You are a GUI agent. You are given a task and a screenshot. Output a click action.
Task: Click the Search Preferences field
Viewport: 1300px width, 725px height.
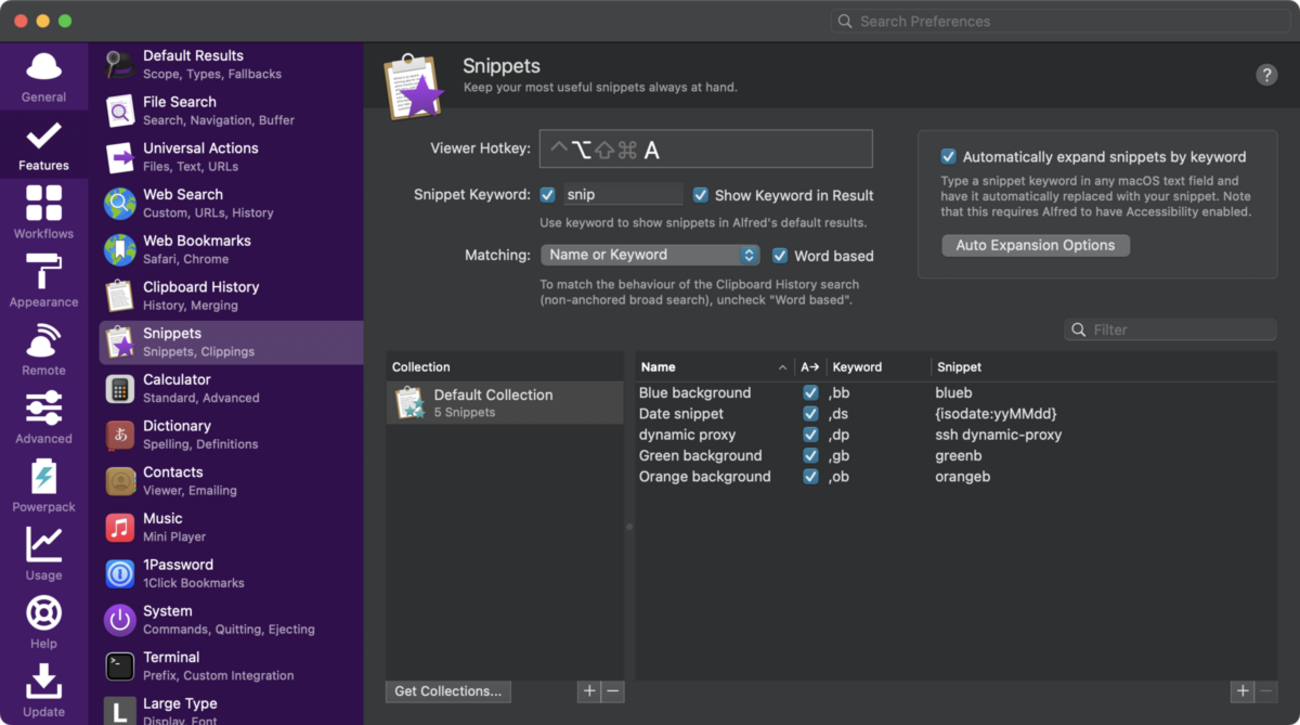click(x=1061, y=21)
